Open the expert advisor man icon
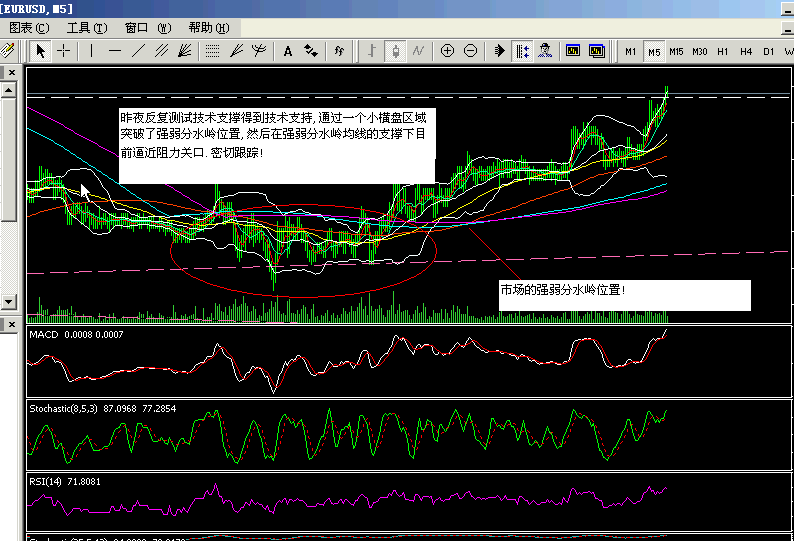This screenshot has height=541, width=794. (x=545, y=51)
